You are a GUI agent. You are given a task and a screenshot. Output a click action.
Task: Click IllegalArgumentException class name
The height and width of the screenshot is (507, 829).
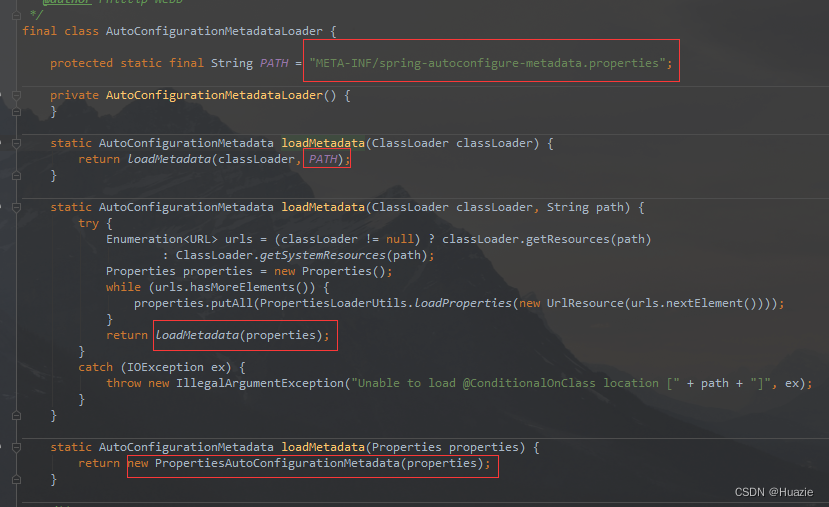260,383
